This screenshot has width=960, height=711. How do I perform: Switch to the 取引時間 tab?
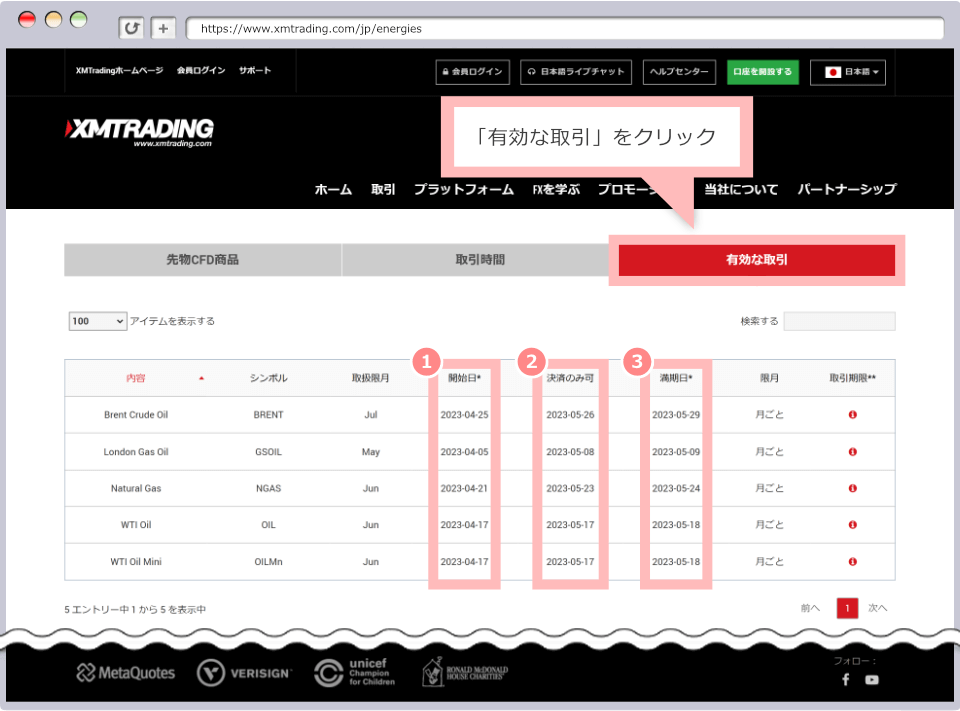480,260
